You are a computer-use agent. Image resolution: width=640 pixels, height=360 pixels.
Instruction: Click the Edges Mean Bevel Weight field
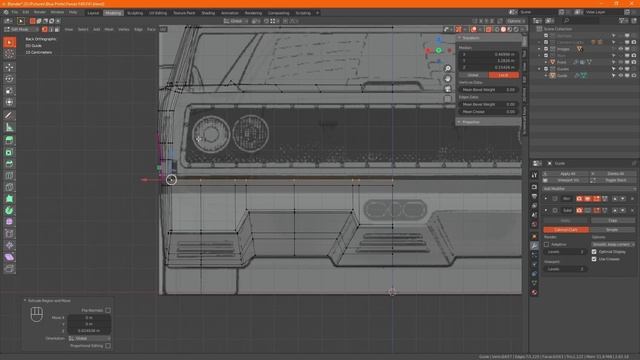(489, 104)
